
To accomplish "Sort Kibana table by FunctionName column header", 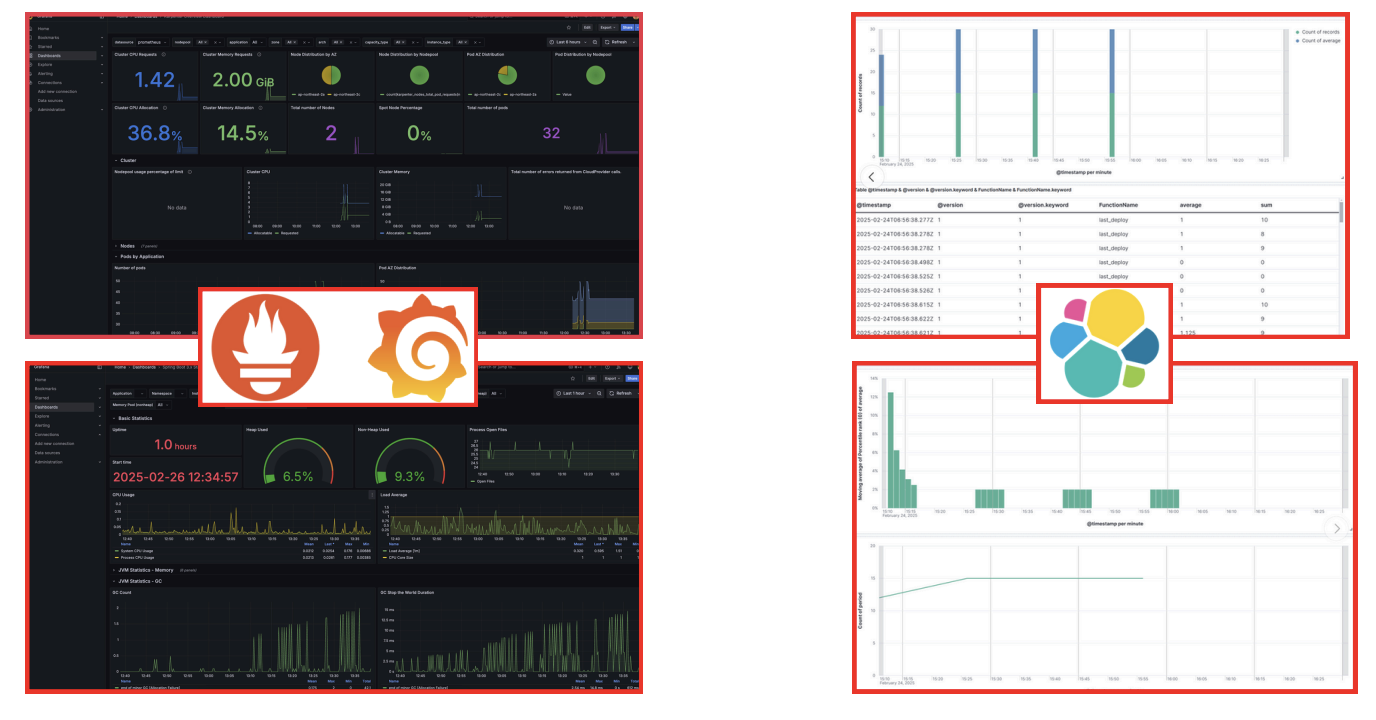I will [x=1118, y=205].
